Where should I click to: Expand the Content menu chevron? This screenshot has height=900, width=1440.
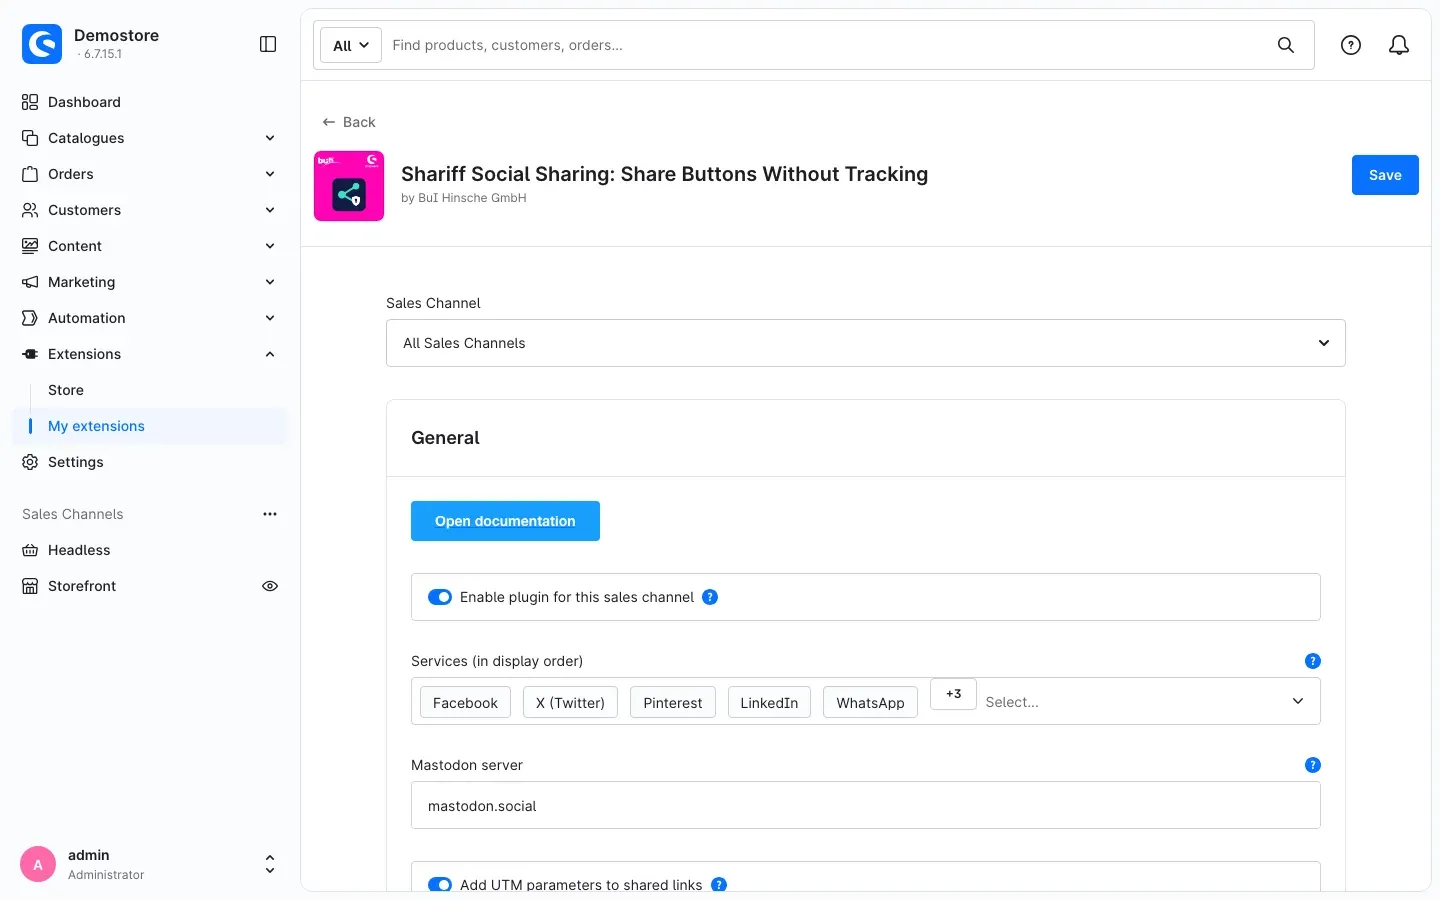point(270,246)
